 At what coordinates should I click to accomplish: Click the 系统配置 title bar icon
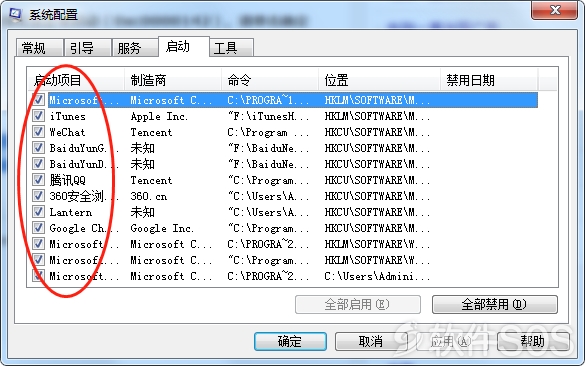[16, 14]
